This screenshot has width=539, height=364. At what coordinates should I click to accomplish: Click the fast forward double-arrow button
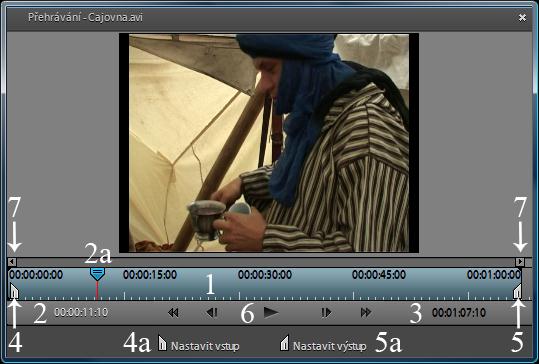pos(366,312)
